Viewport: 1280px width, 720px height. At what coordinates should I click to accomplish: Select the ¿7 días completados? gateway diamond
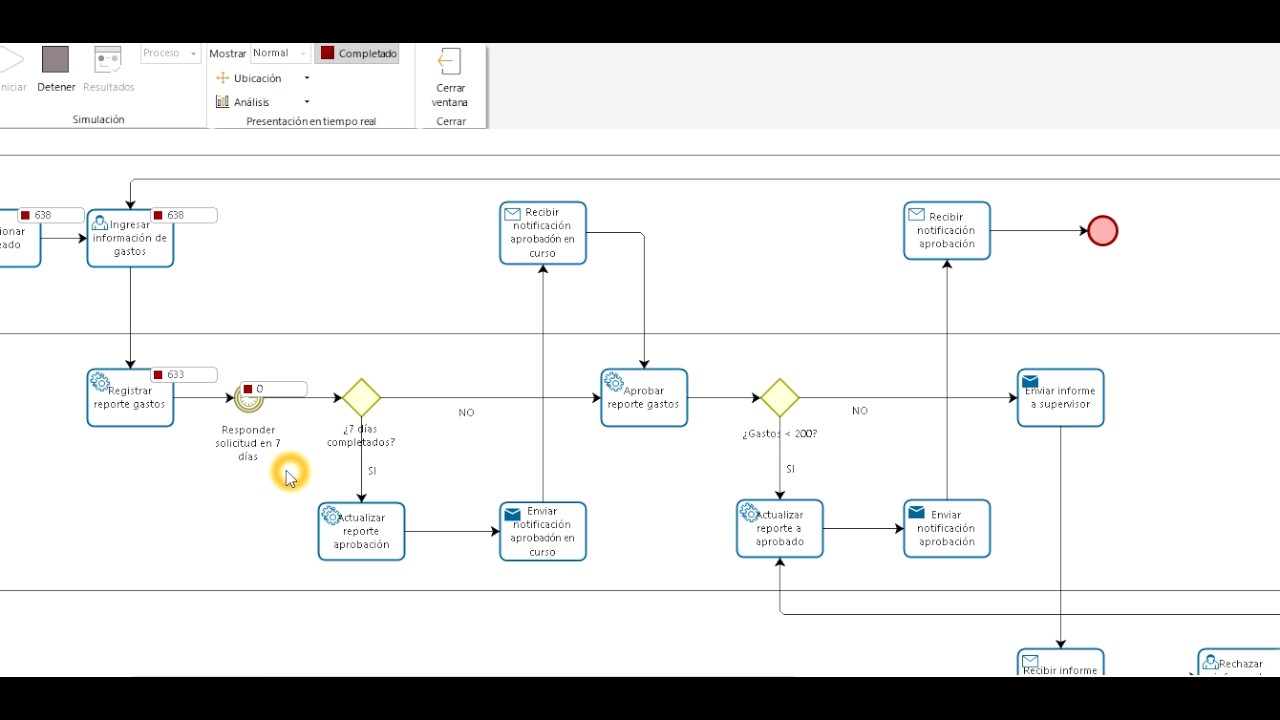click(361, 398)
